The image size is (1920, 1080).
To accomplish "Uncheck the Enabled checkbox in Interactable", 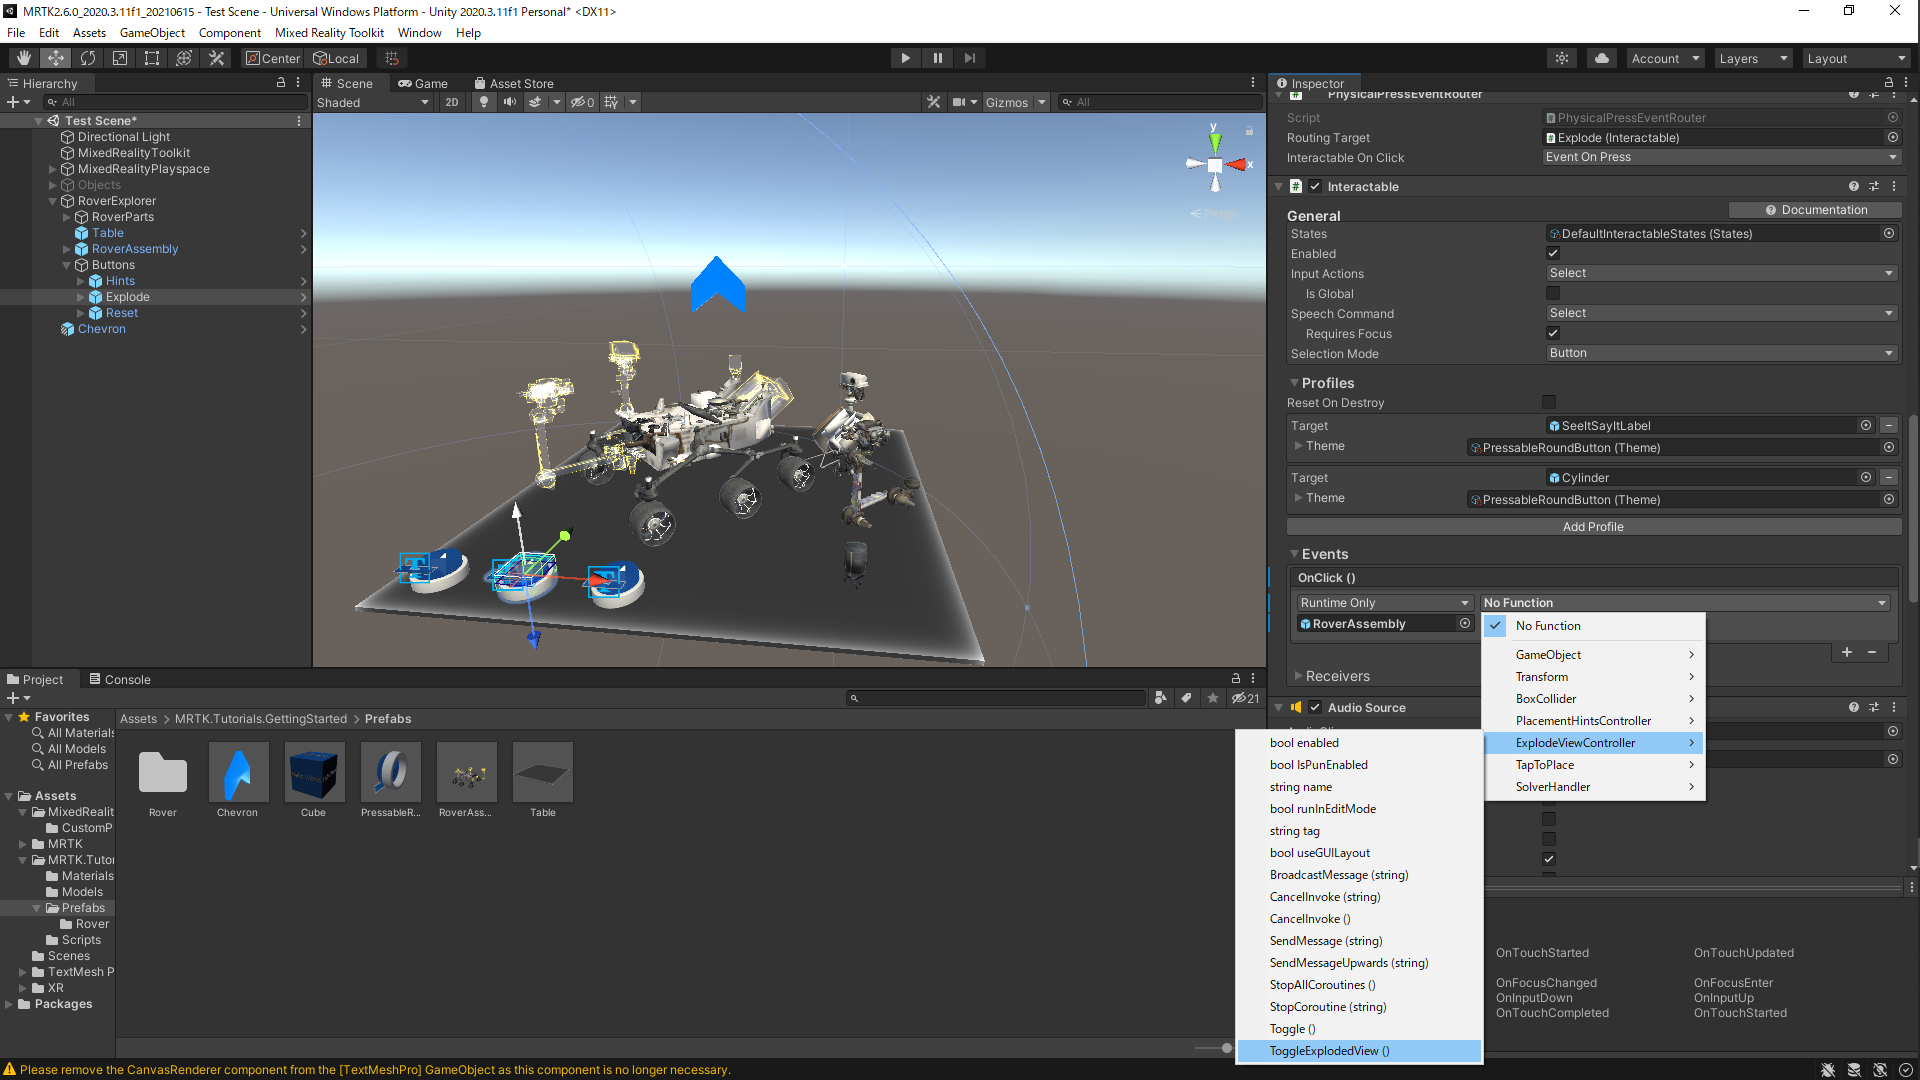I will point(1553,254).
